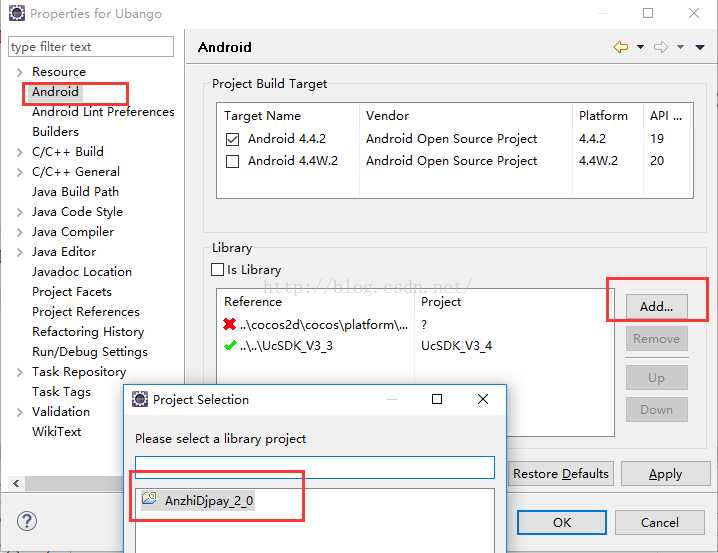The height and width of the screenshot is (553, 718).
Task: Click the Vendor column header
Action: click(387, 116)
